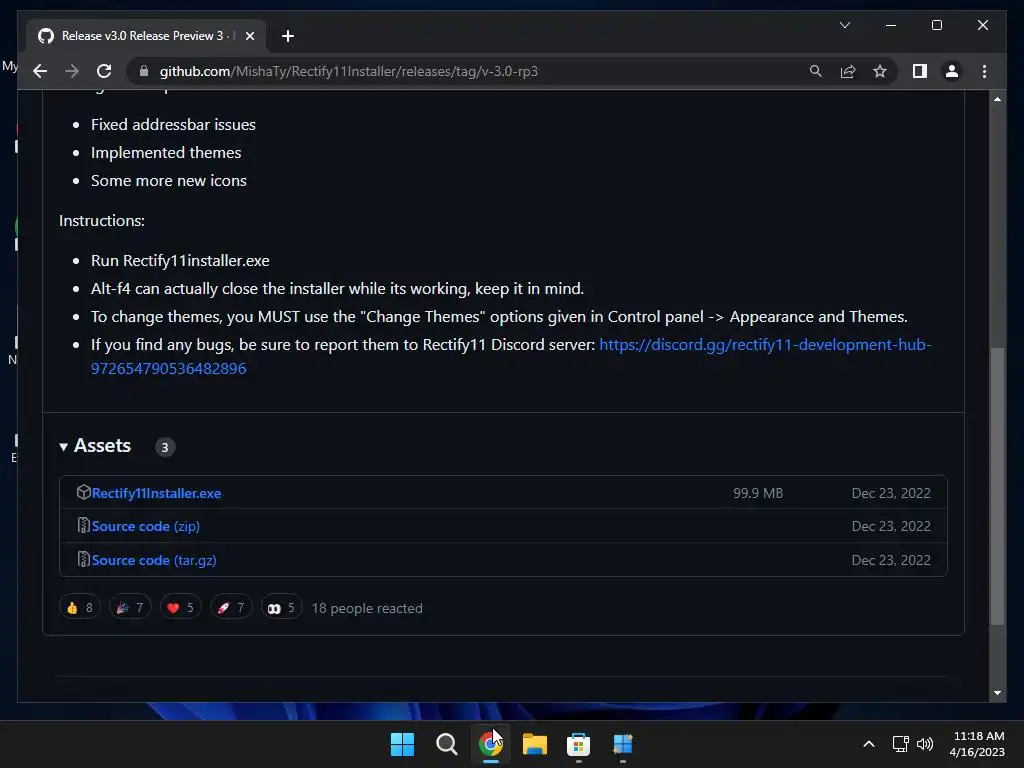
Task: Open Windows Search from the taskbar
Action: coord(447,744)
